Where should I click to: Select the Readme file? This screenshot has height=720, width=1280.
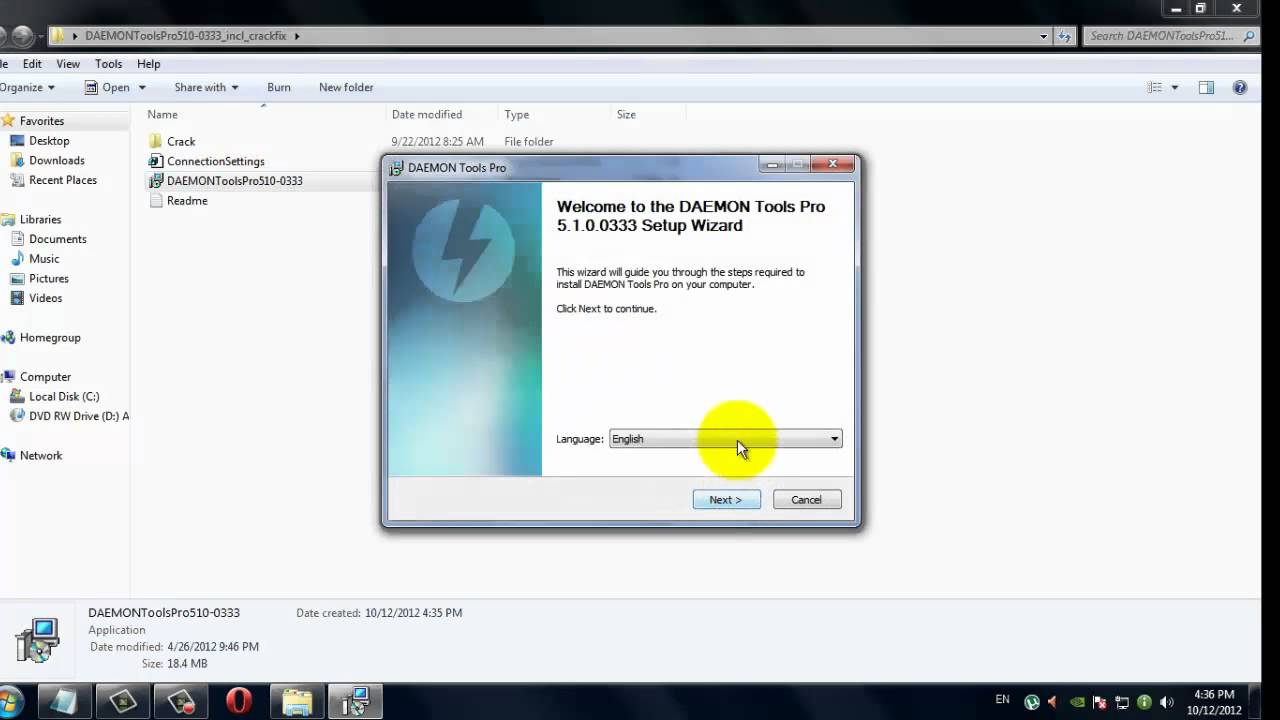(x=178, y=200)
